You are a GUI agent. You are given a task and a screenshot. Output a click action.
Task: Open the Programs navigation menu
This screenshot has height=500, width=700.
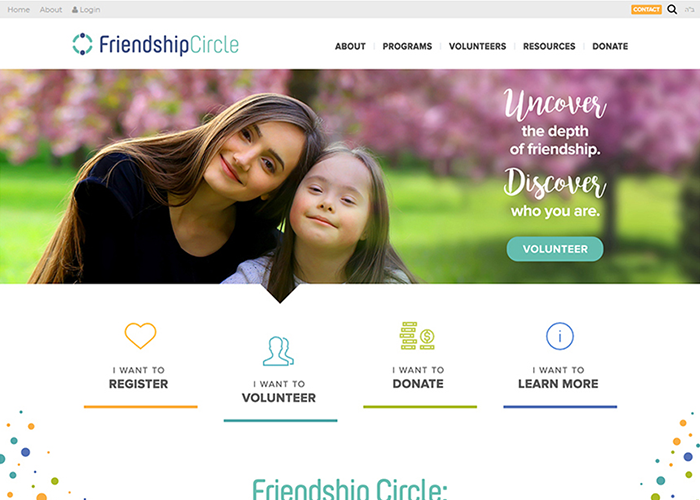coord(407,46)
